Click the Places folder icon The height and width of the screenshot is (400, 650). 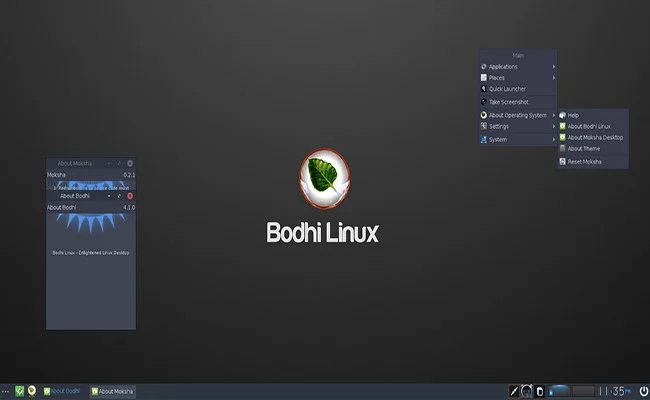click(484, 78)
